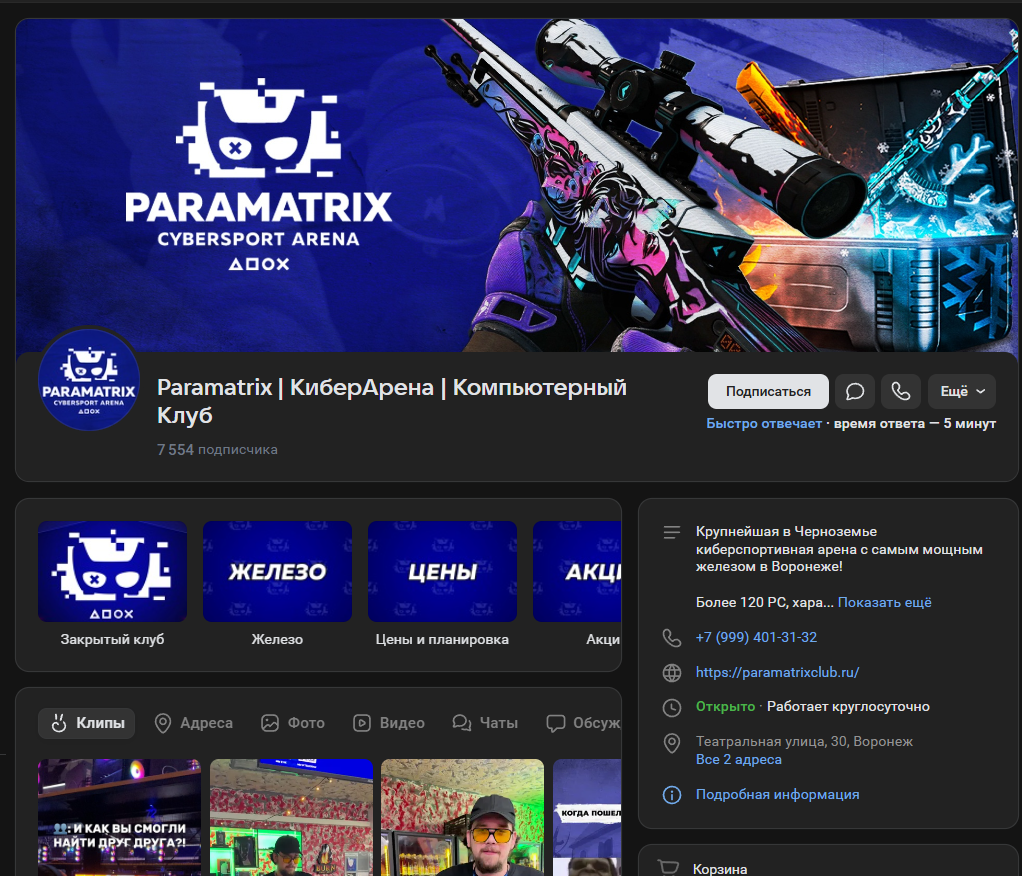The image size is (1022, 876).
Task: Click Показать ещё to expand description
Action: pos(884,602)
